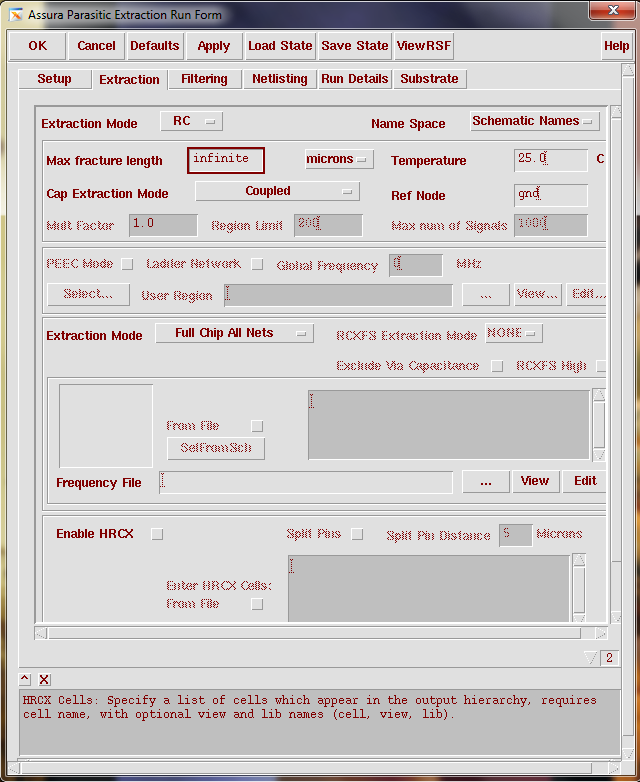
Task: Open the Help button
Action: pos(617,46)
